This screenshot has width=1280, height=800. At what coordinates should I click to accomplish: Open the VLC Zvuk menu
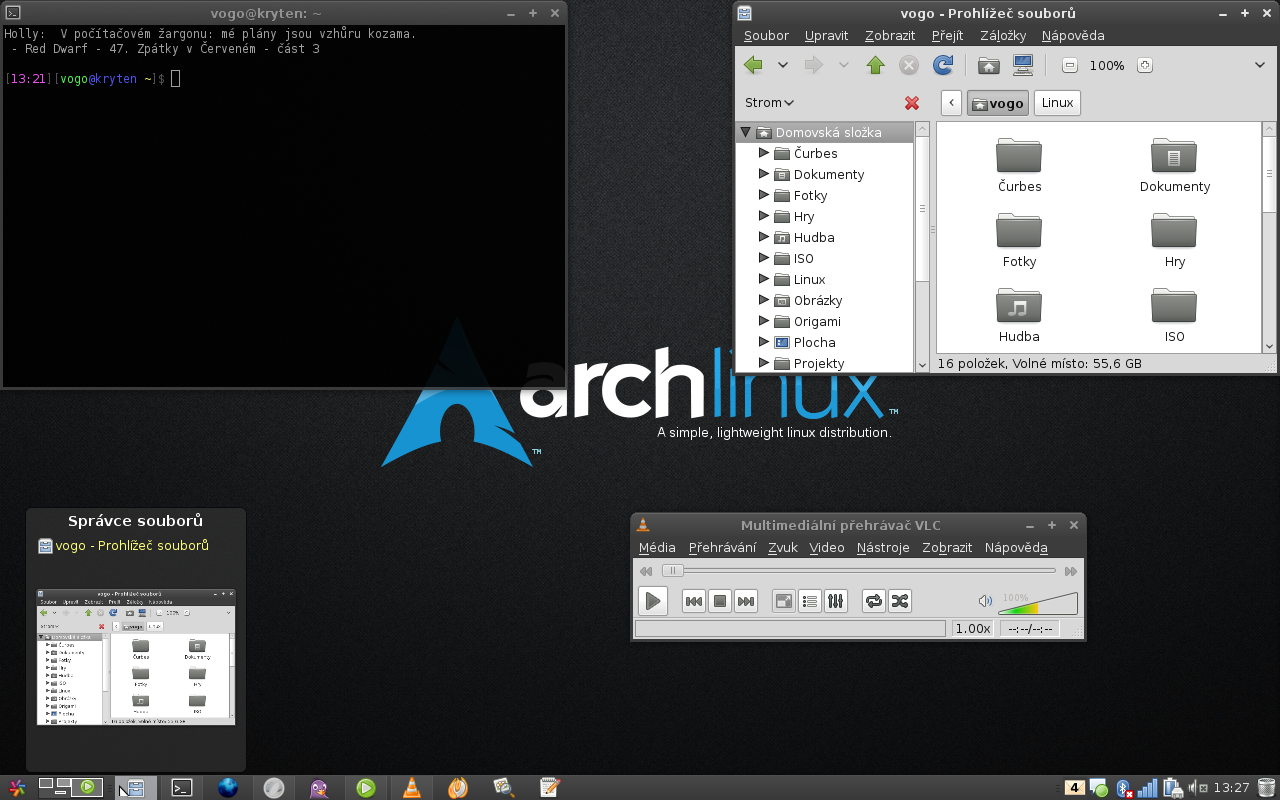pyautogui.click(x=783, y=547)
